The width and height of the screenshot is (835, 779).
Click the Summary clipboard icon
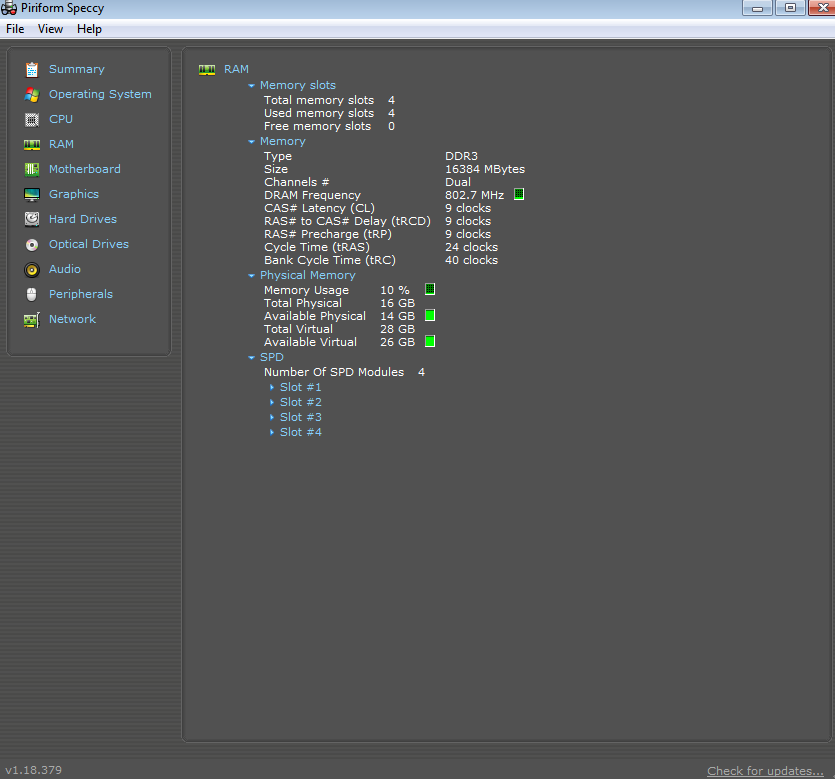(32, 69)
